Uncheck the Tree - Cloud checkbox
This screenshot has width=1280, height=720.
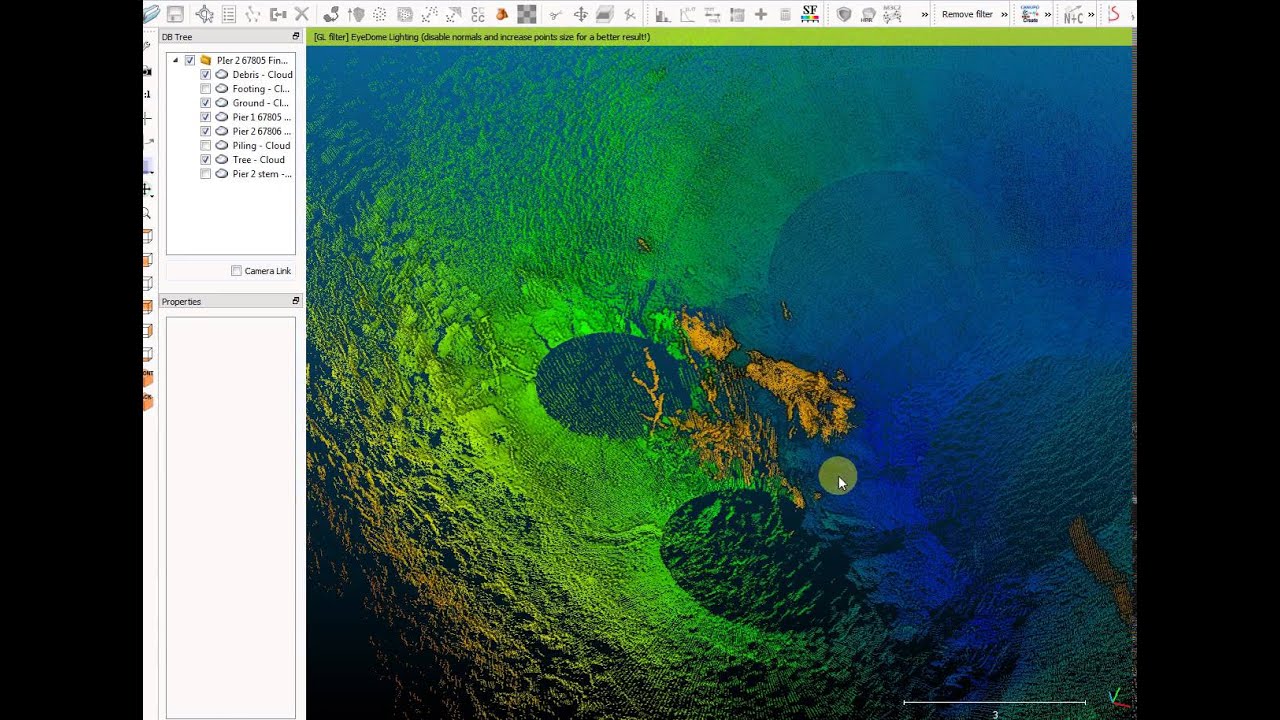coord(206,159)
